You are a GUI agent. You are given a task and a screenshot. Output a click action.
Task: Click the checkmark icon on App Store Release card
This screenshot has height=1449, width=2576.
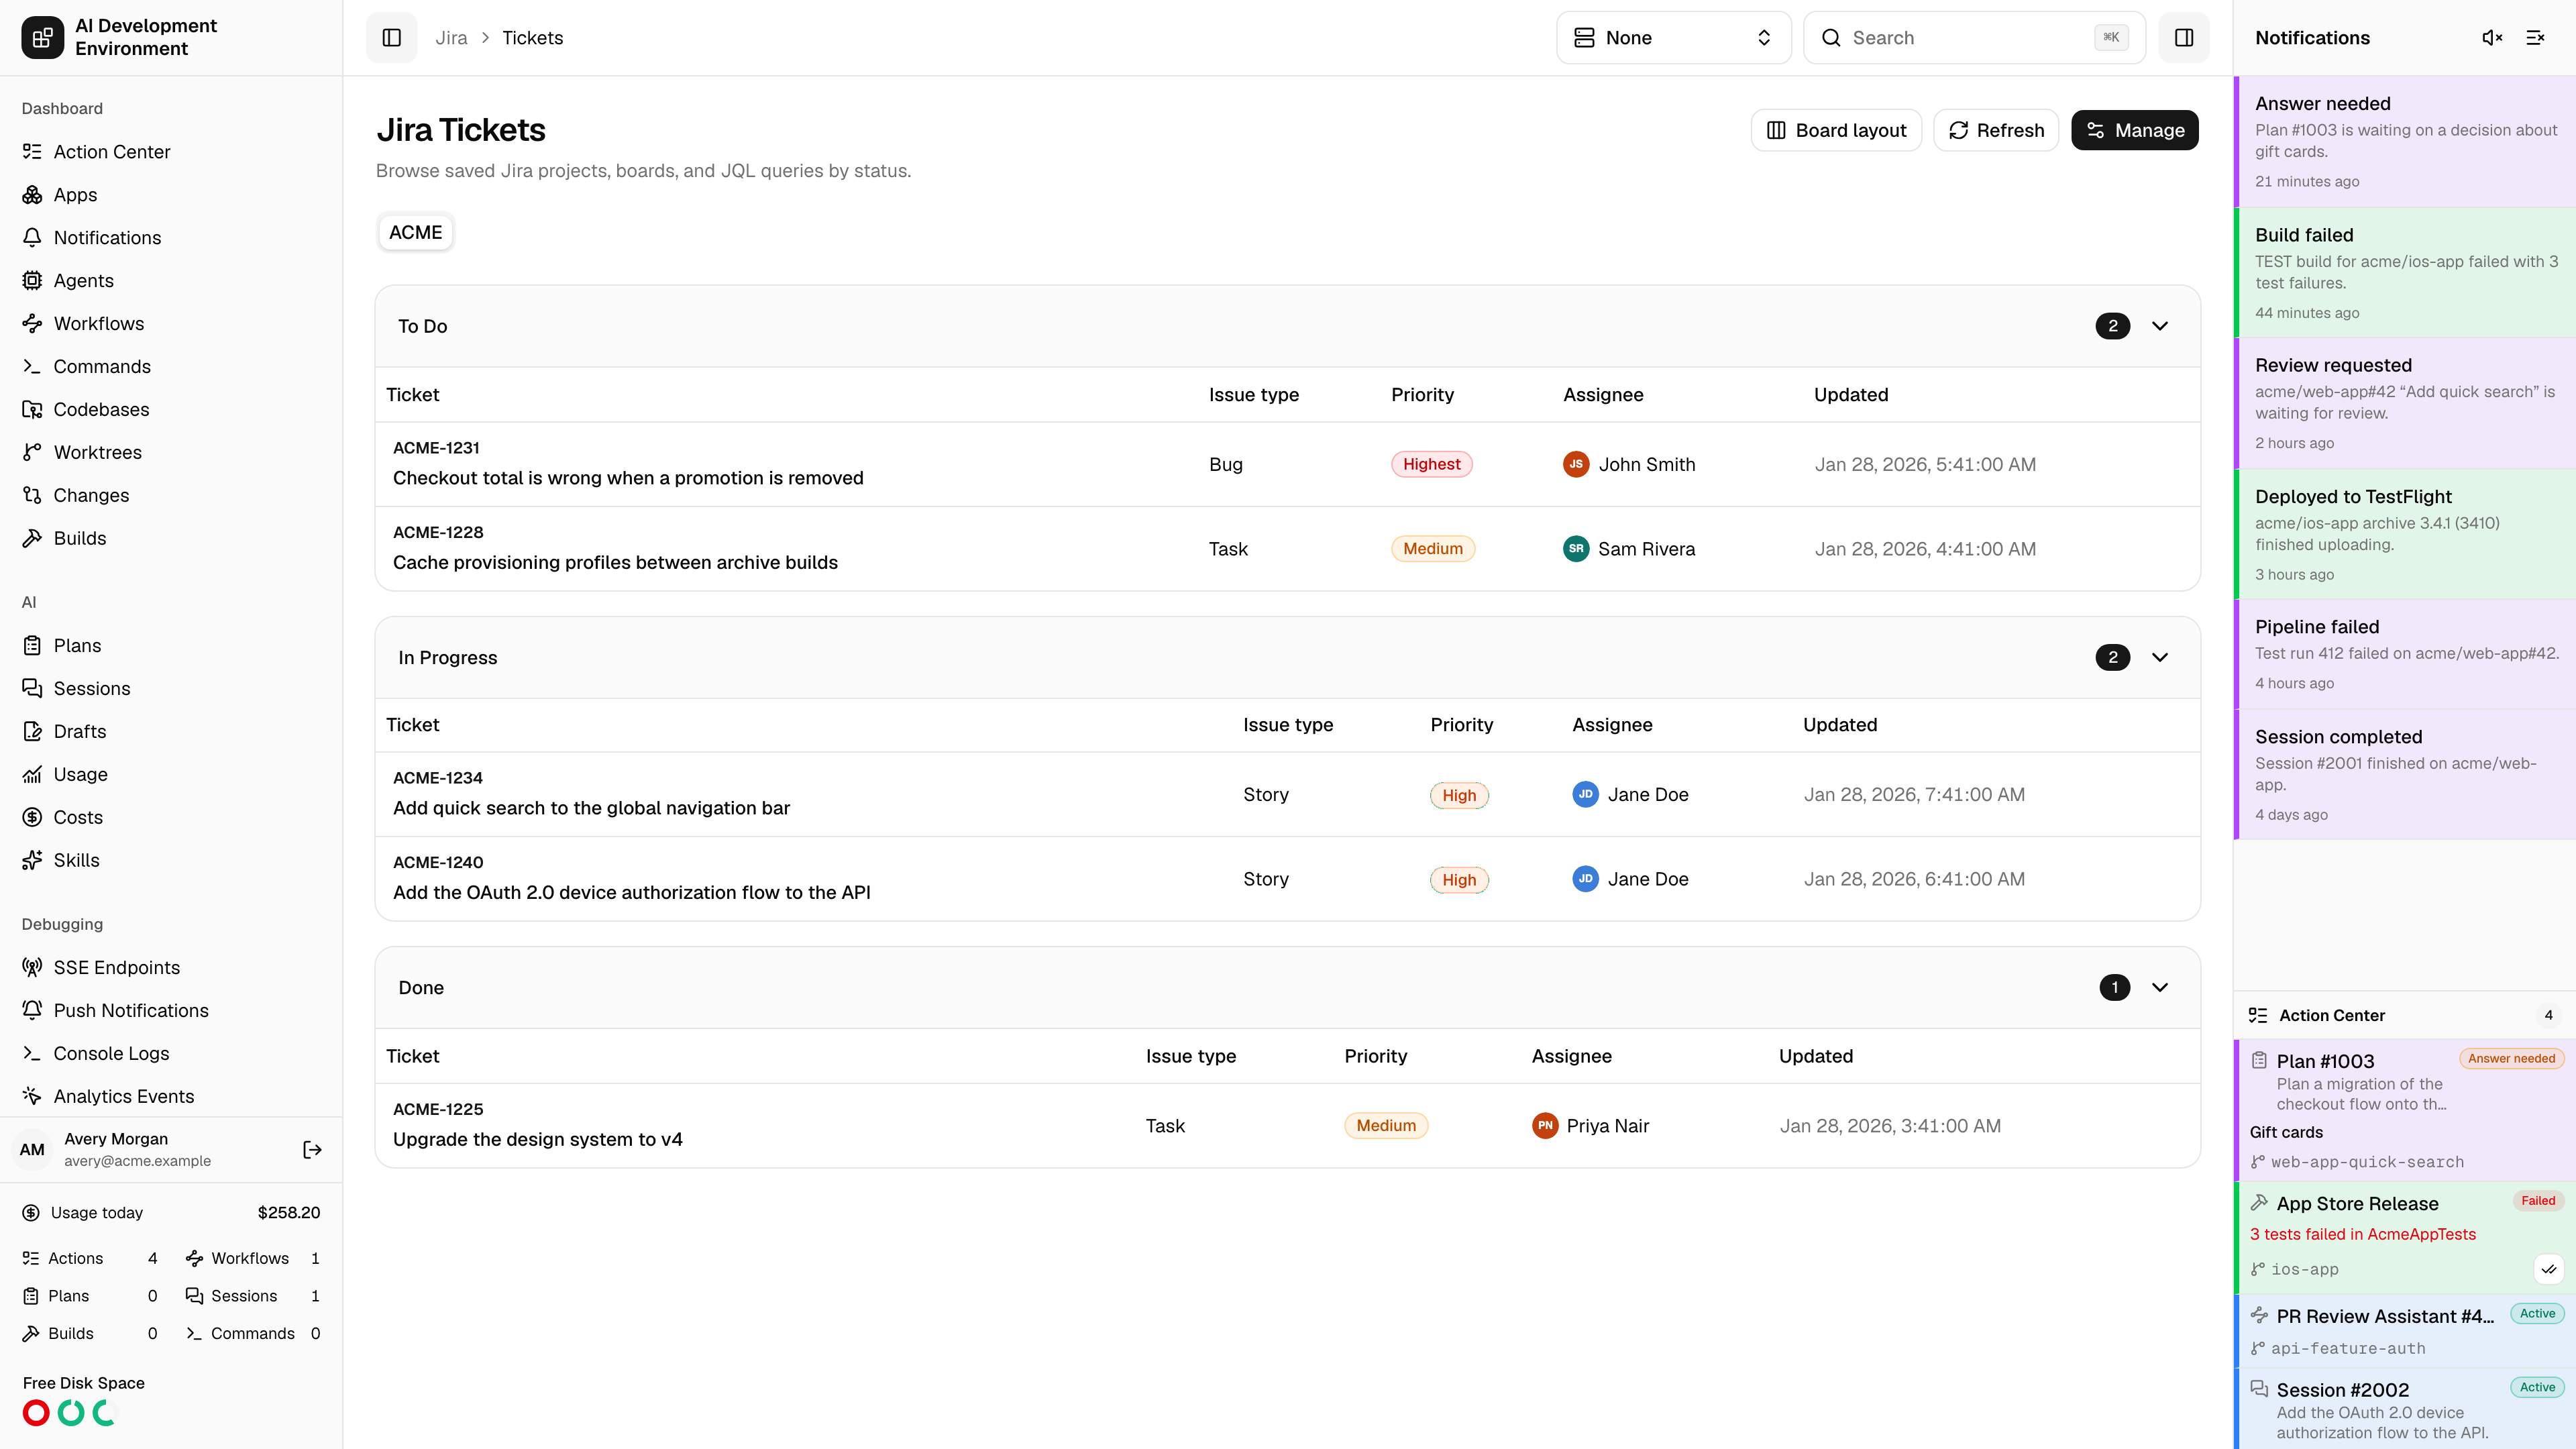(x=2549, y=1270)
